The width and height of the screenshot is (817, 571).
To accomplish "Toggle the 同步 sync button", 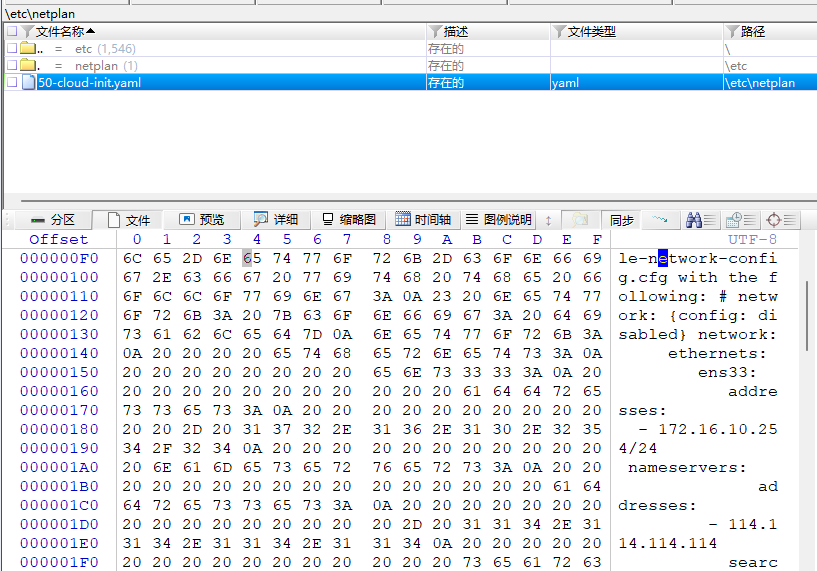I will click(x=621, y=220).
